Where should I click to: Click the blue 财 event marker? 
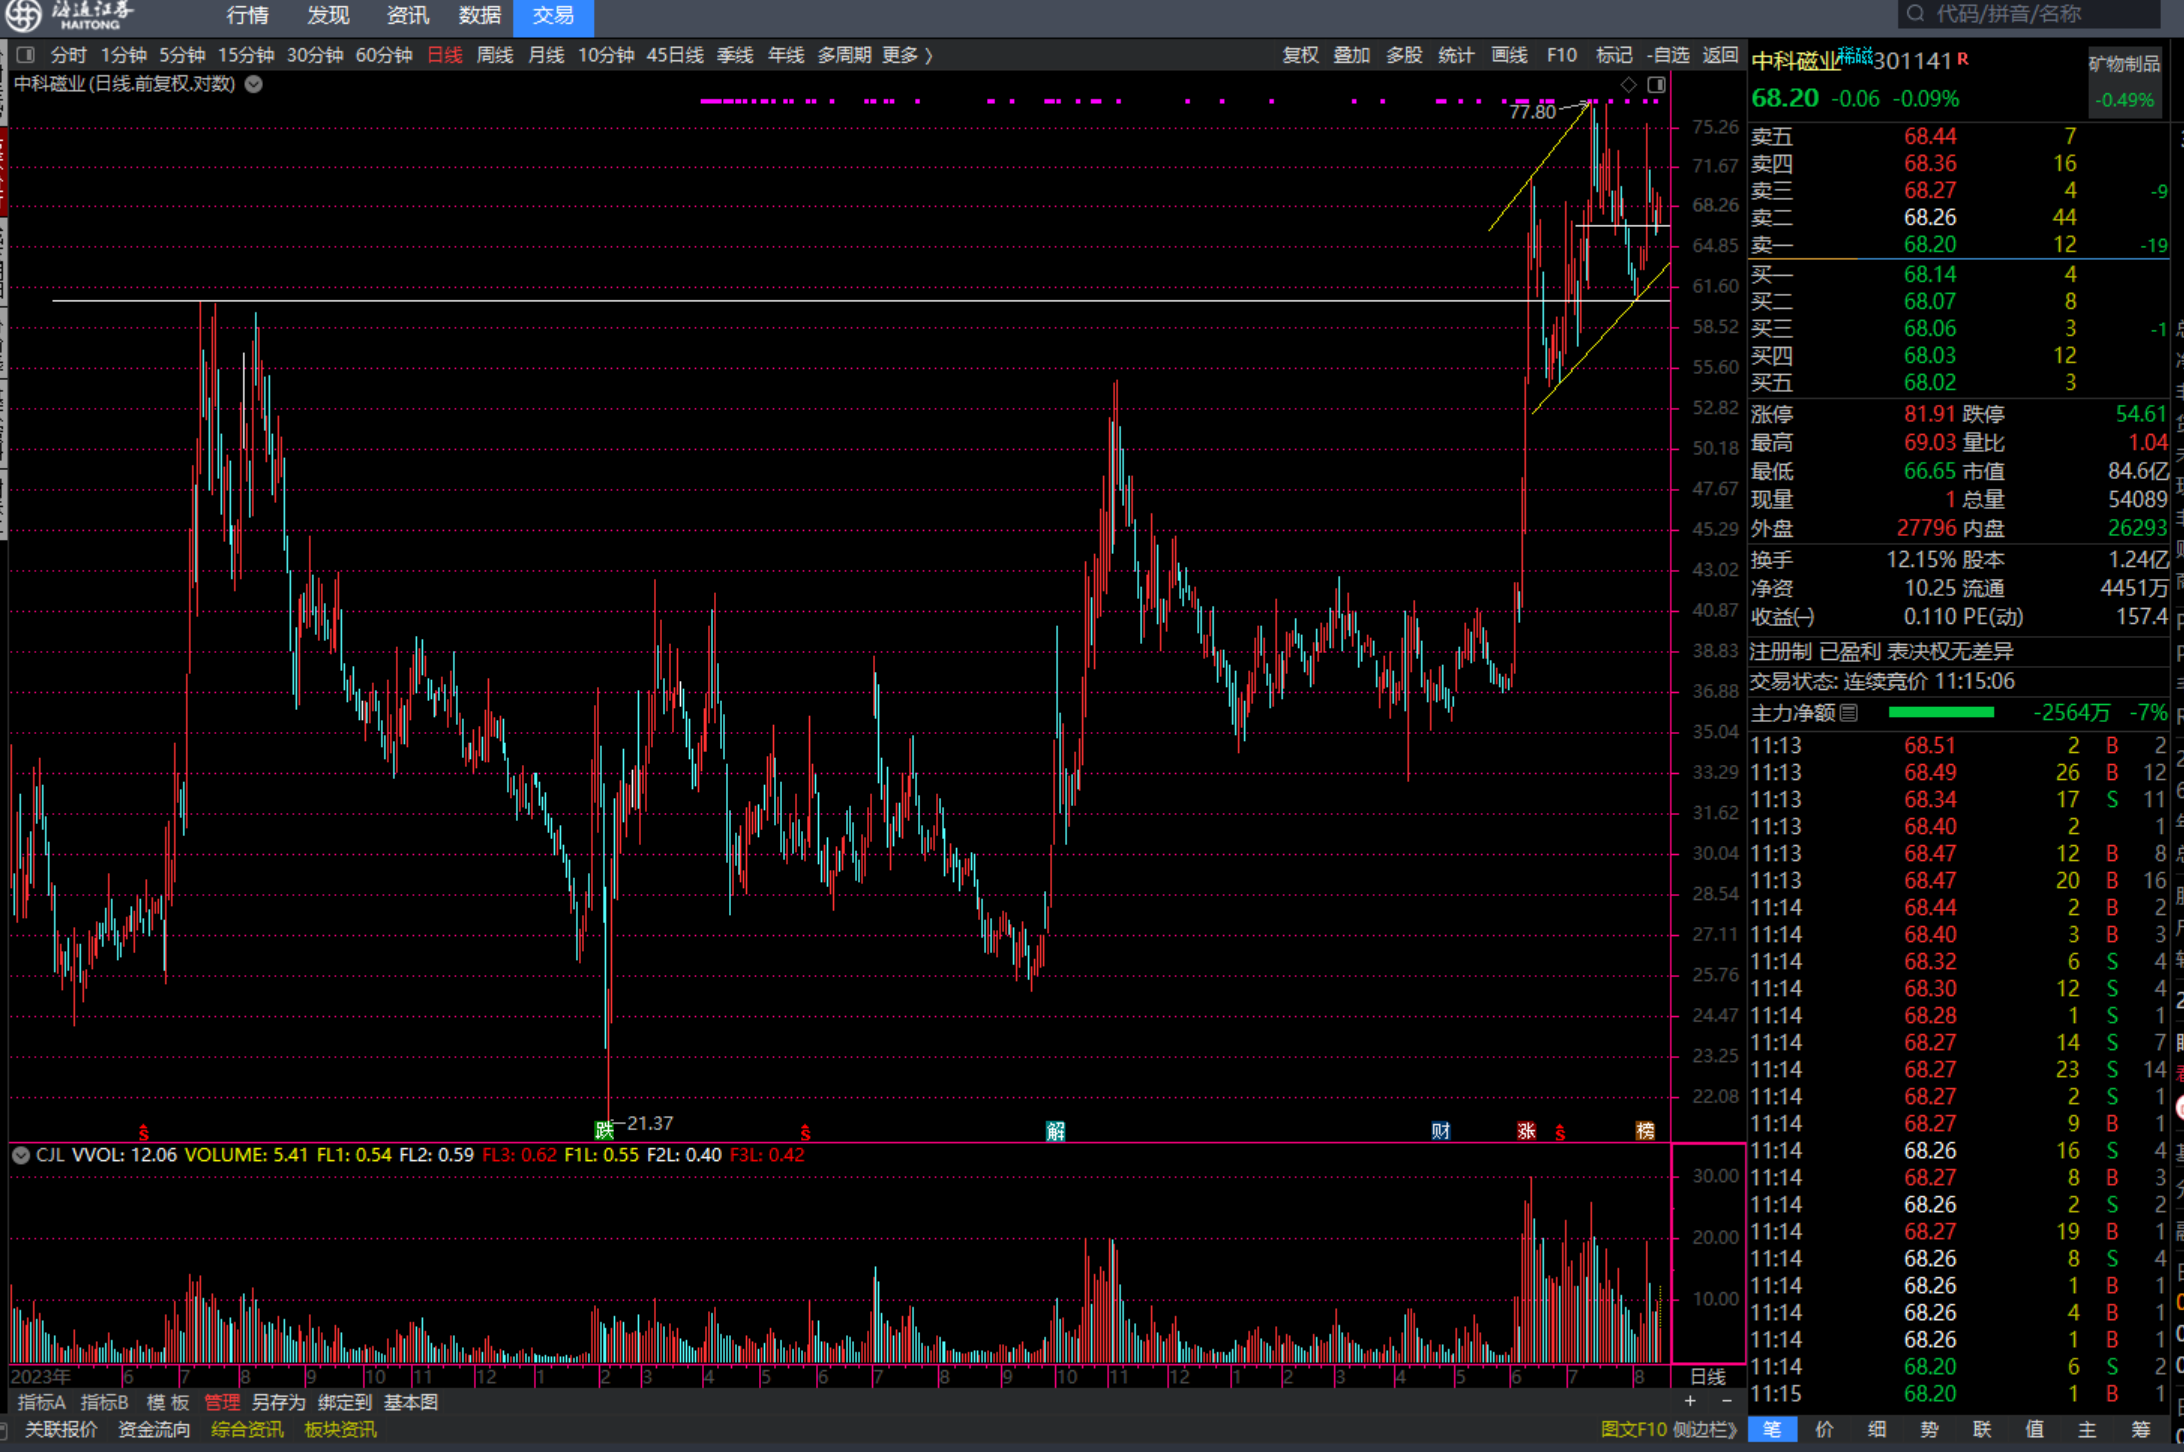(x=1440, y=1131)
